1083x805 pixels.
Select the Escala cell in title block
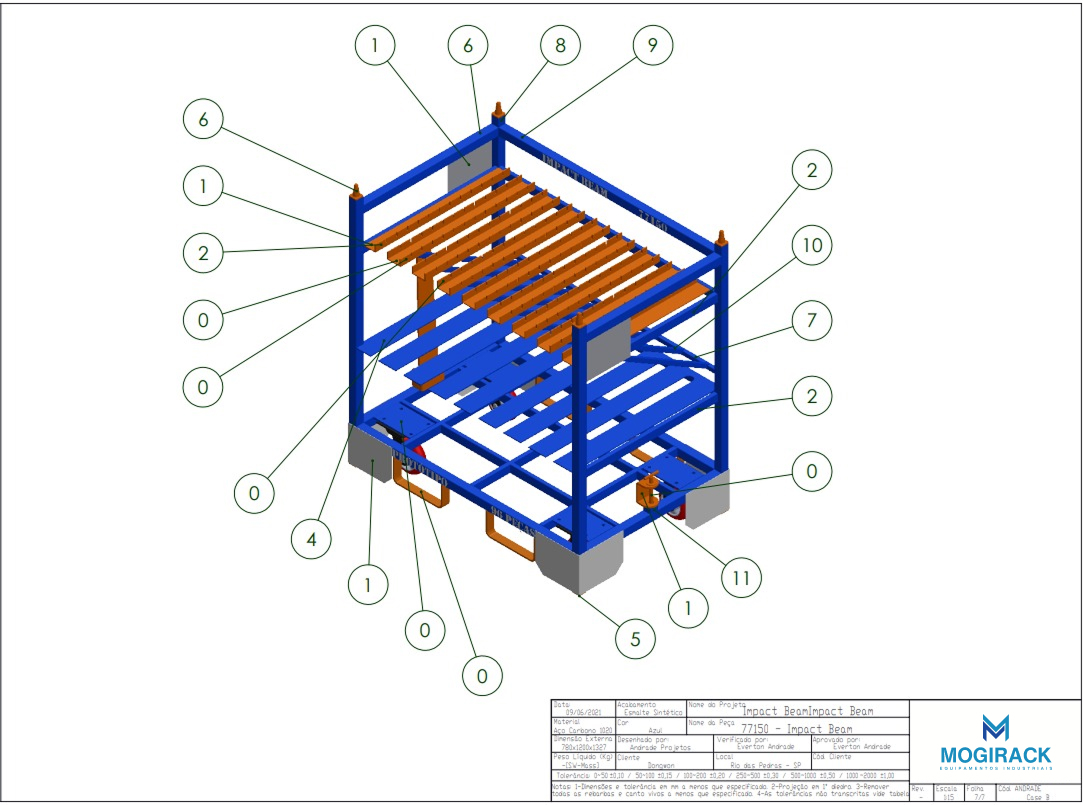[x=946, y=793]
